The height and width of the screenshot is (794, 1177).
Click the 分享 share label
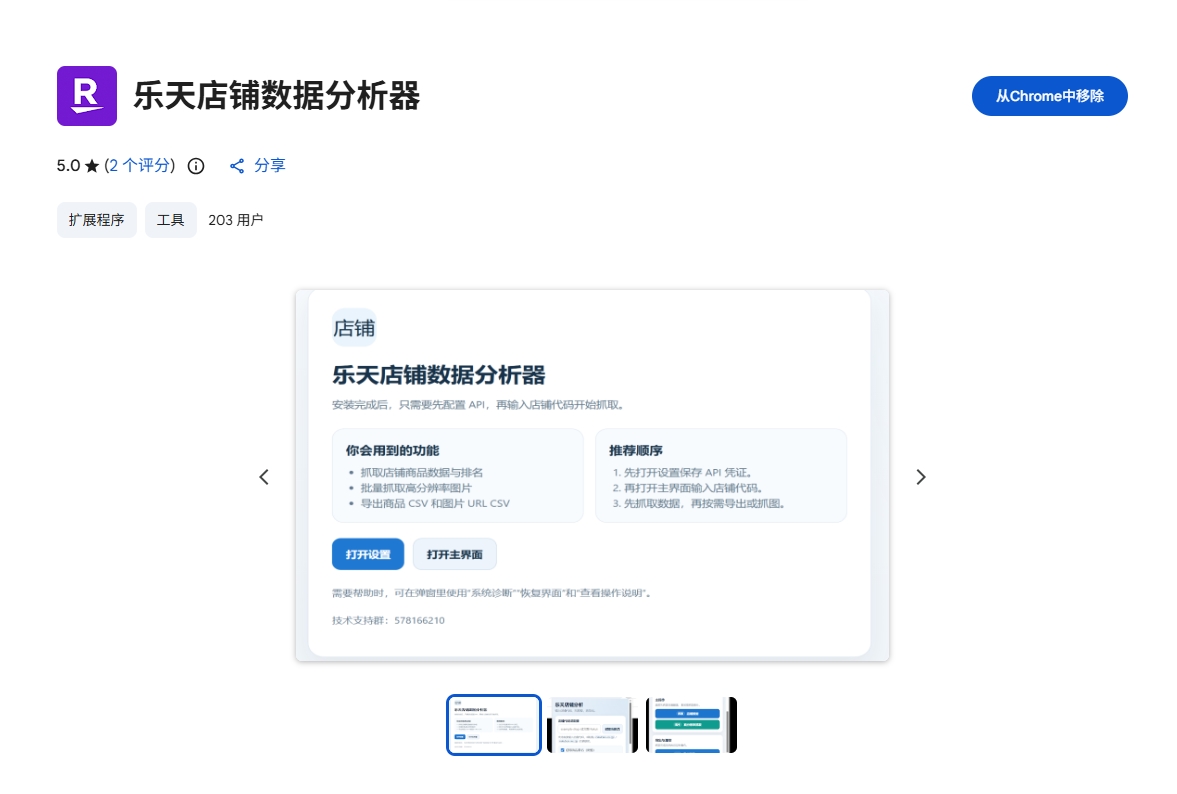pos(270,166)
